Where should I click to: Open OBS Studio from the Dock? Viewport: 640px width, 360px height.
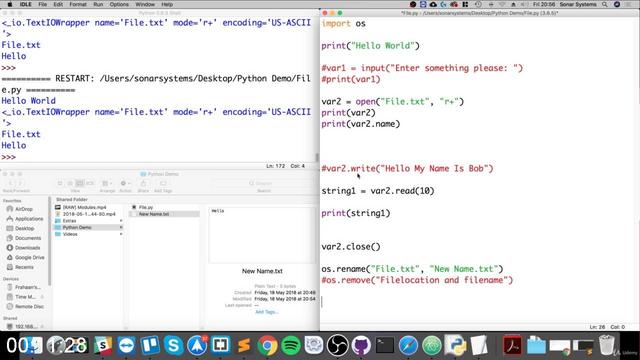[x=338, y=345]
